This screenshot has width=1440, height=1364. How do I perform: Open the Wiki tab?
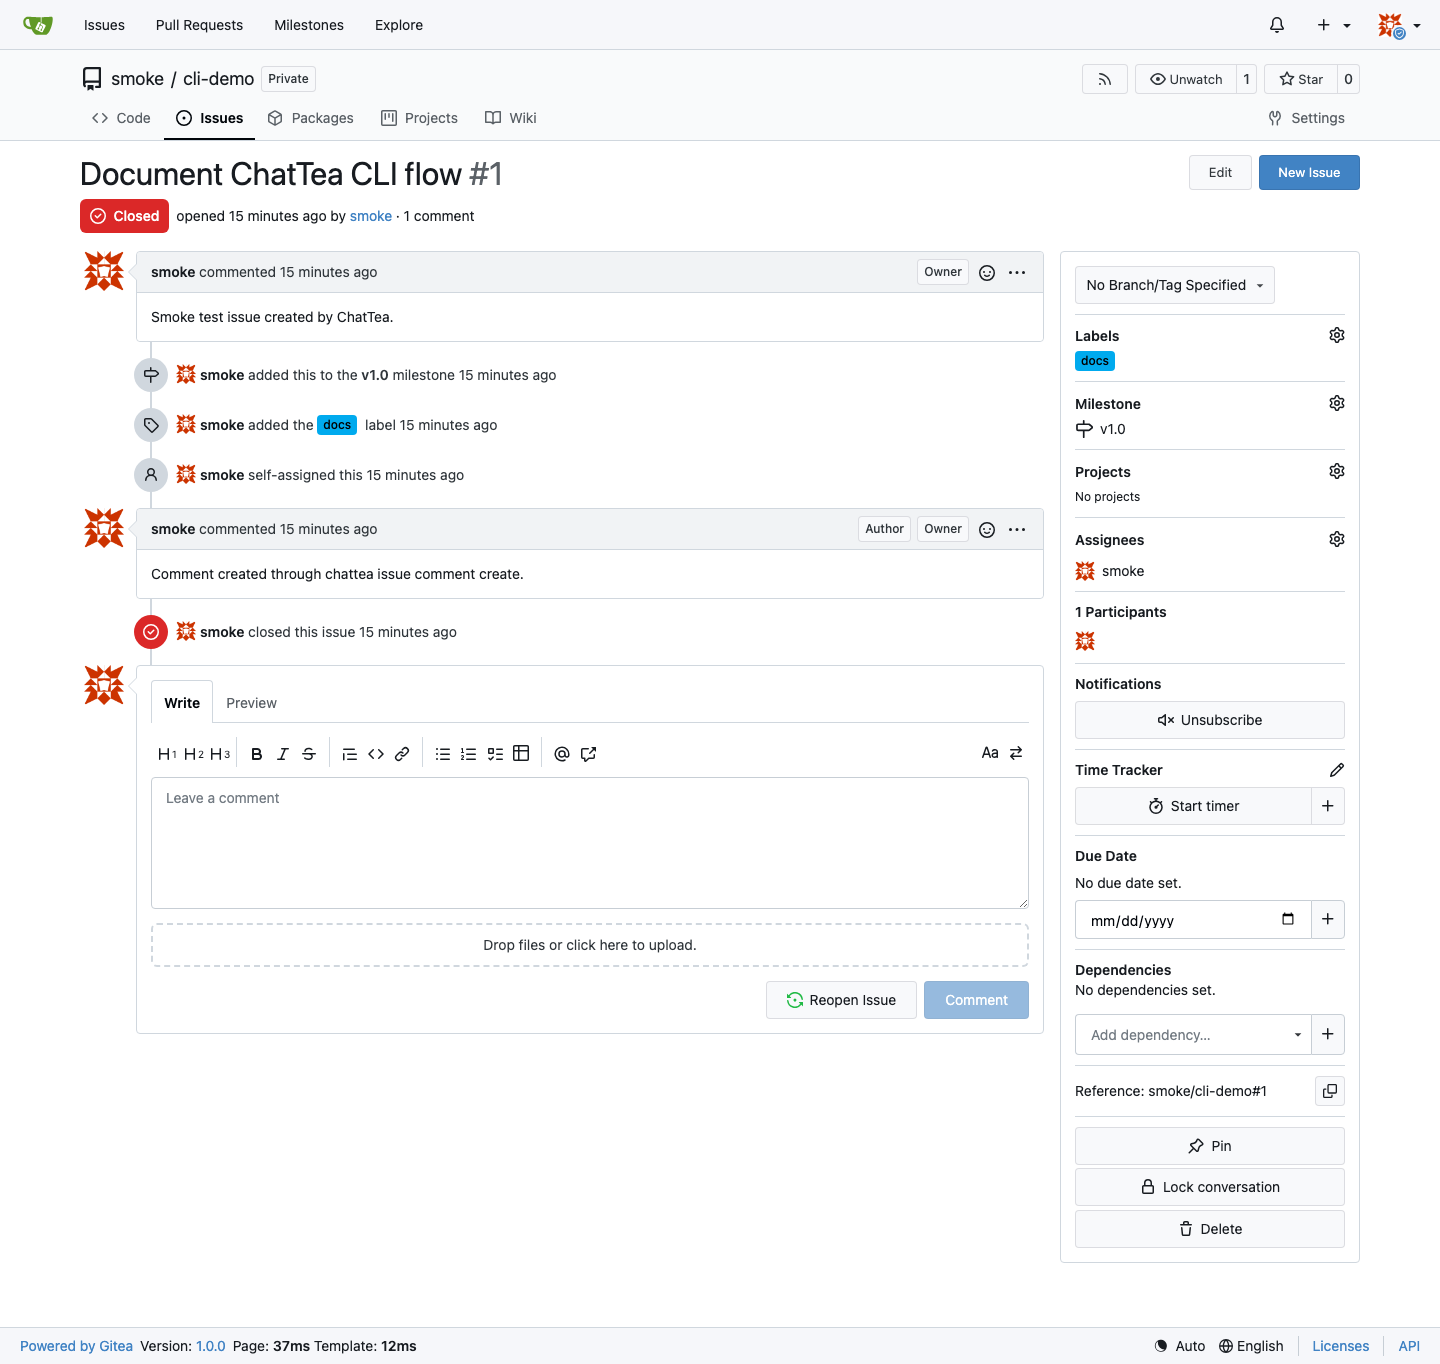511,118
